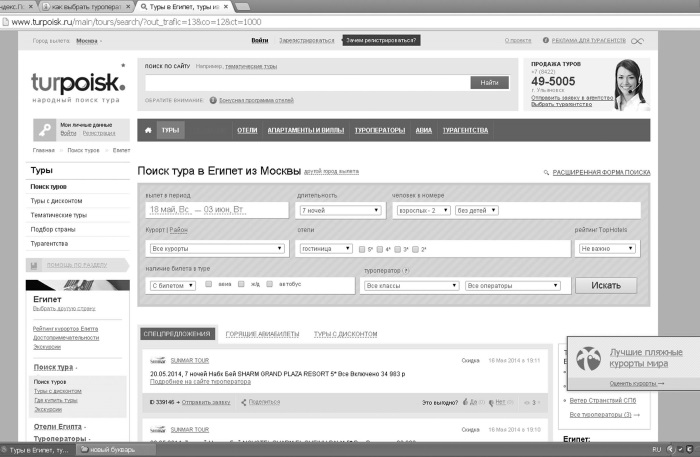Click the magnifier icon for extended search form
The height and width of the screenshot is (457, 700).
pyautogui.click(x=544, y=172)
